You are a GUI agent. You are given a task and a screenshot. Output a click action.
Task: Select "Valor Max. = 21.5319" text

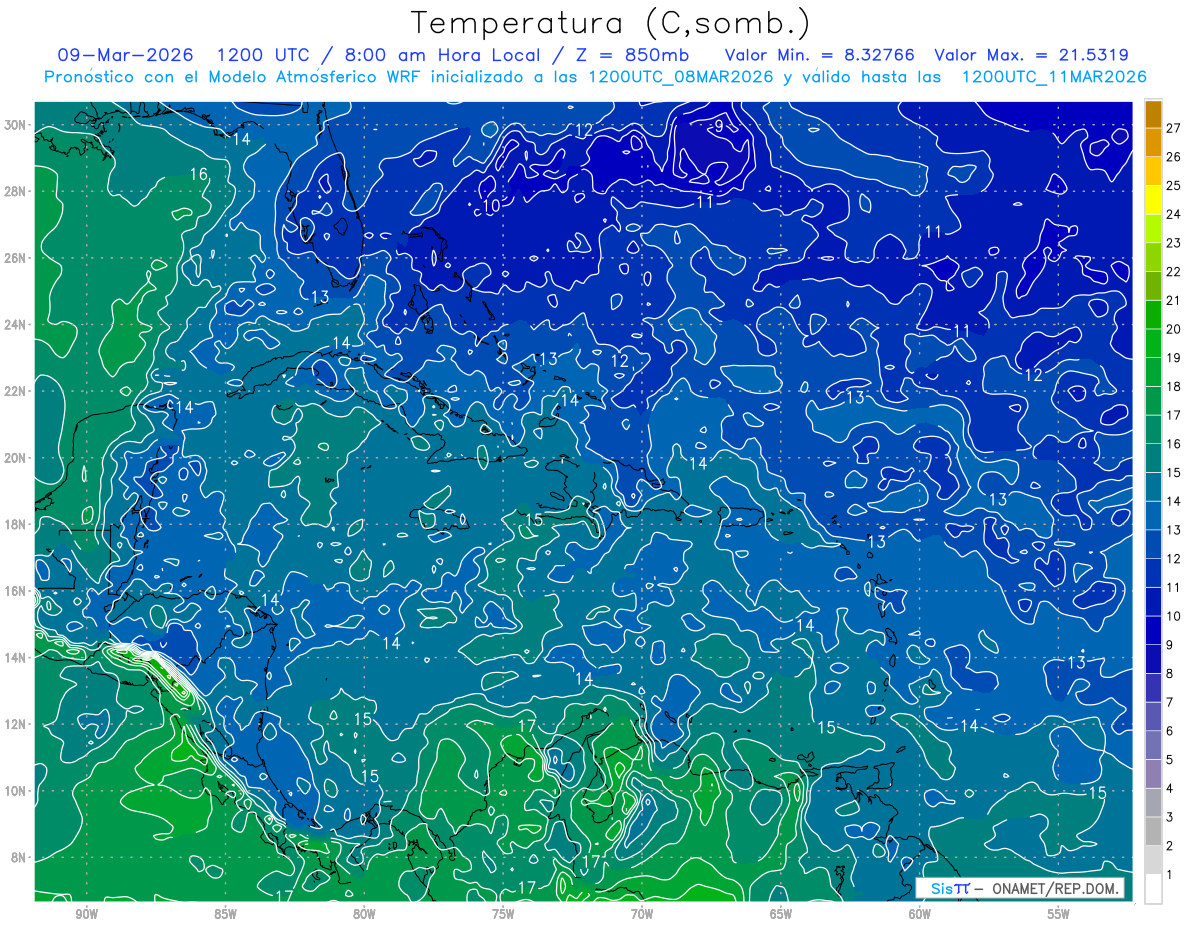1032,55
